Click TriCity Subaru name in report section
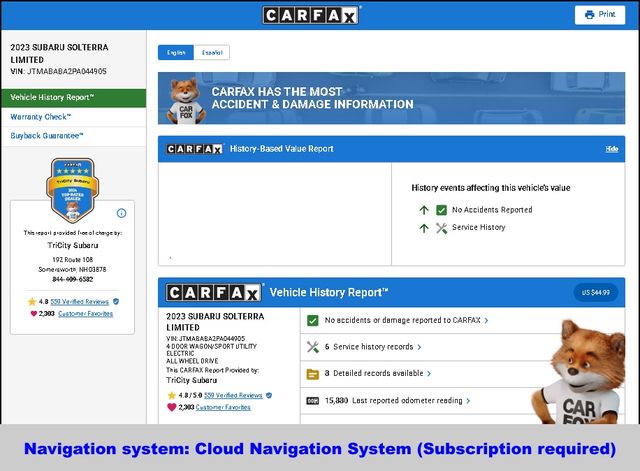This screenshot has width=640, height=471. coord(191,380)
